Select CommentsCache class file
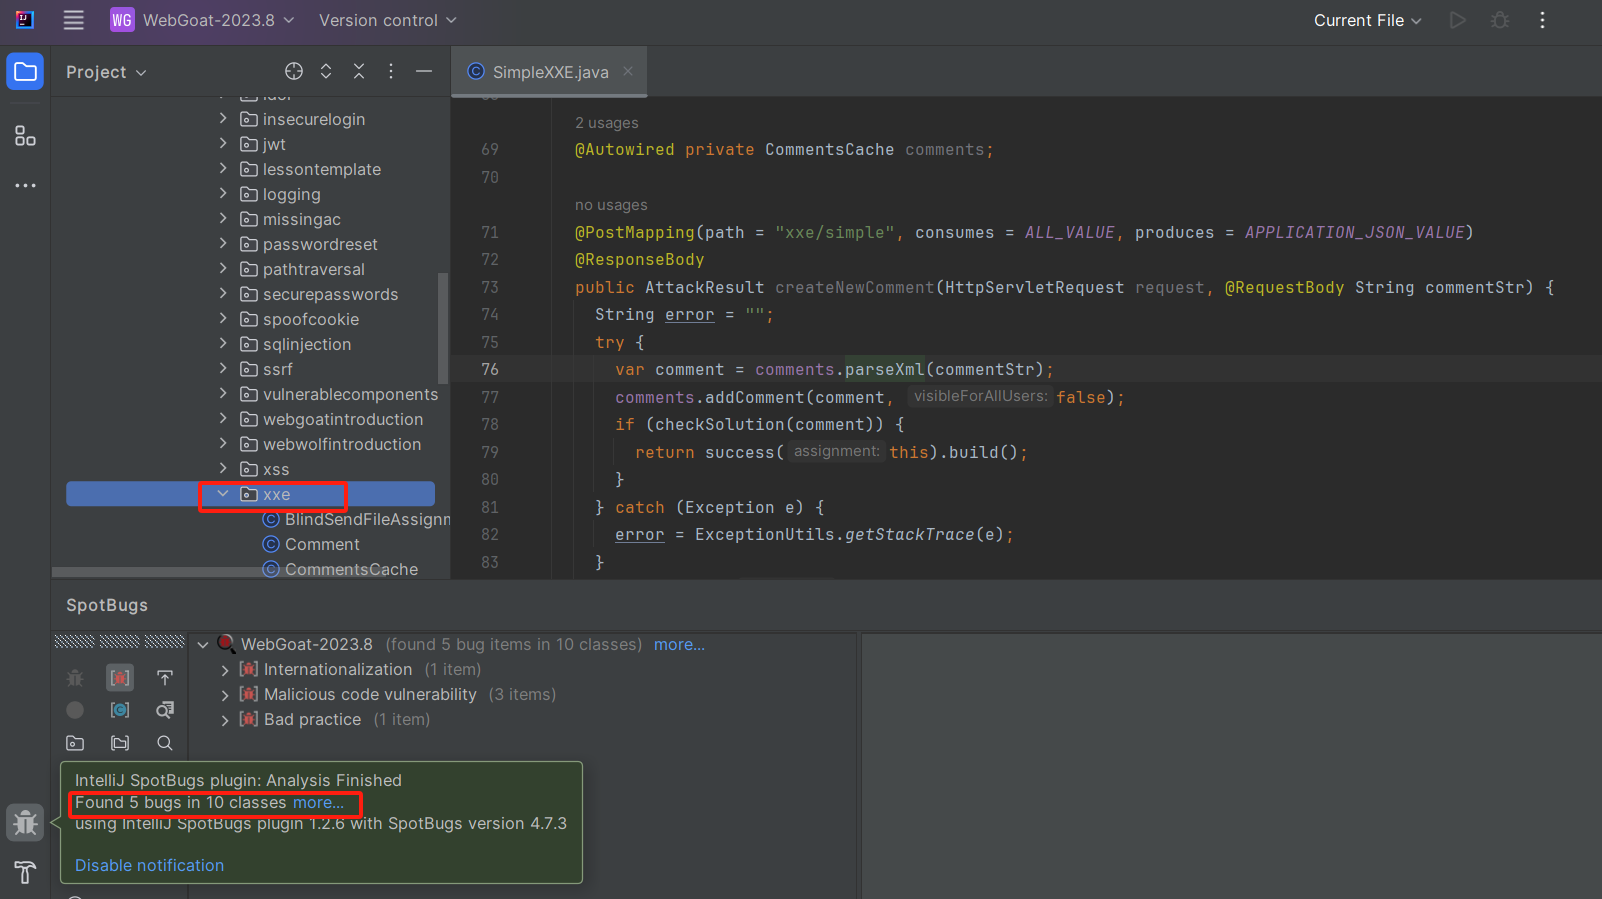The image size is (1602, 899). coord(341,569)
